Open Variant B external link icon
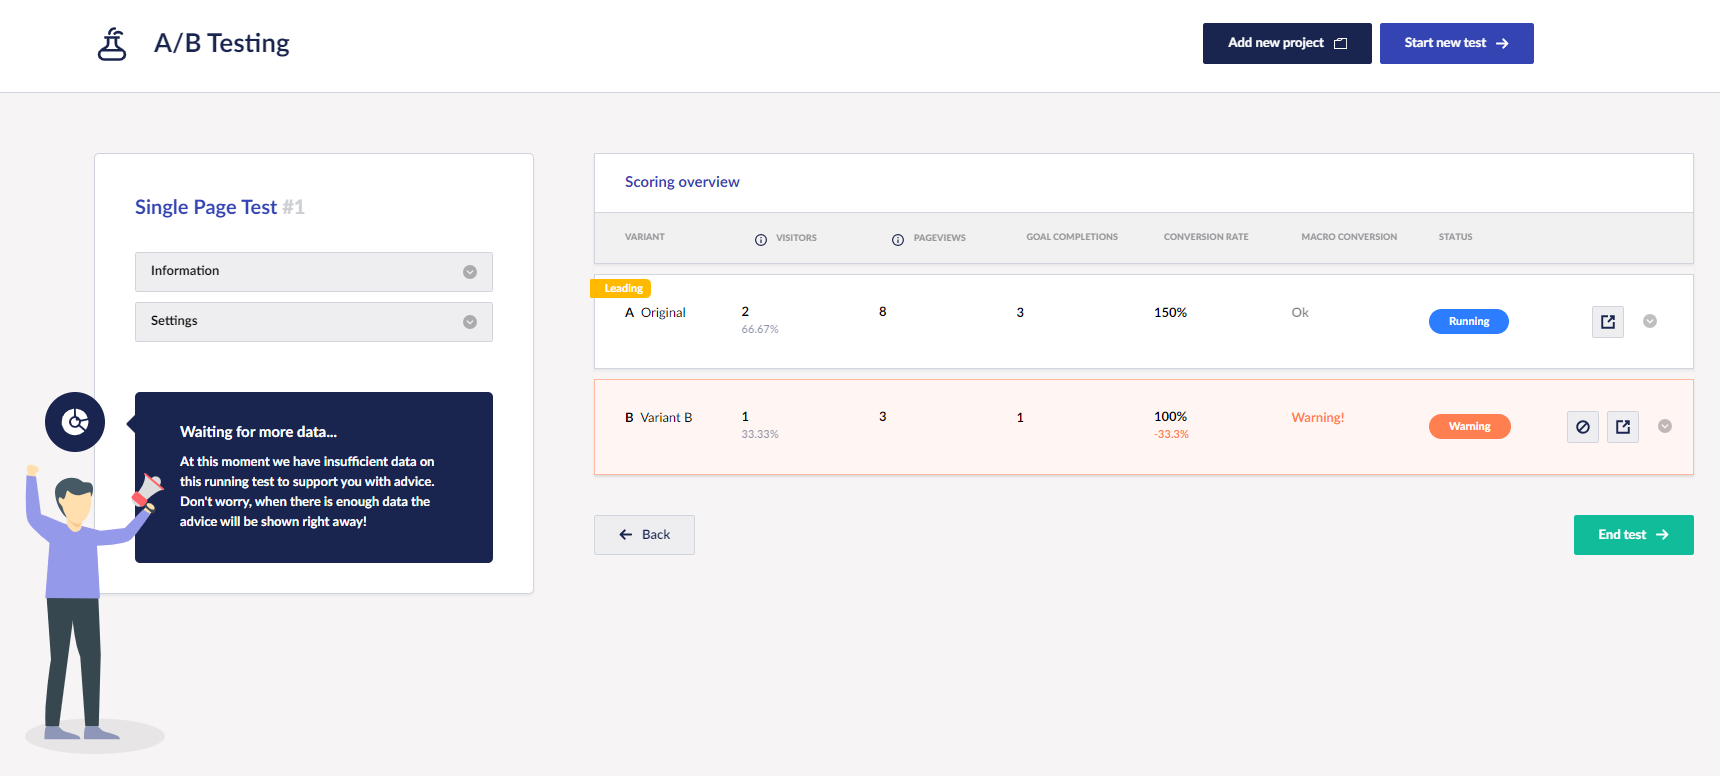 click(1622, 427)
